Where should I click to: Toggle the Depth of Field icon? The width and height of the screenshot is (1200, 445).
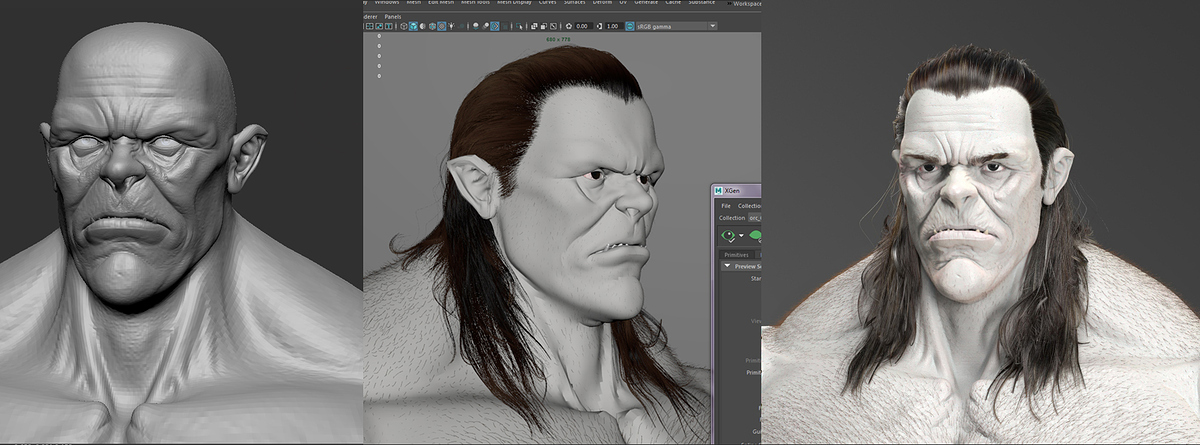(x=504, y=26)
